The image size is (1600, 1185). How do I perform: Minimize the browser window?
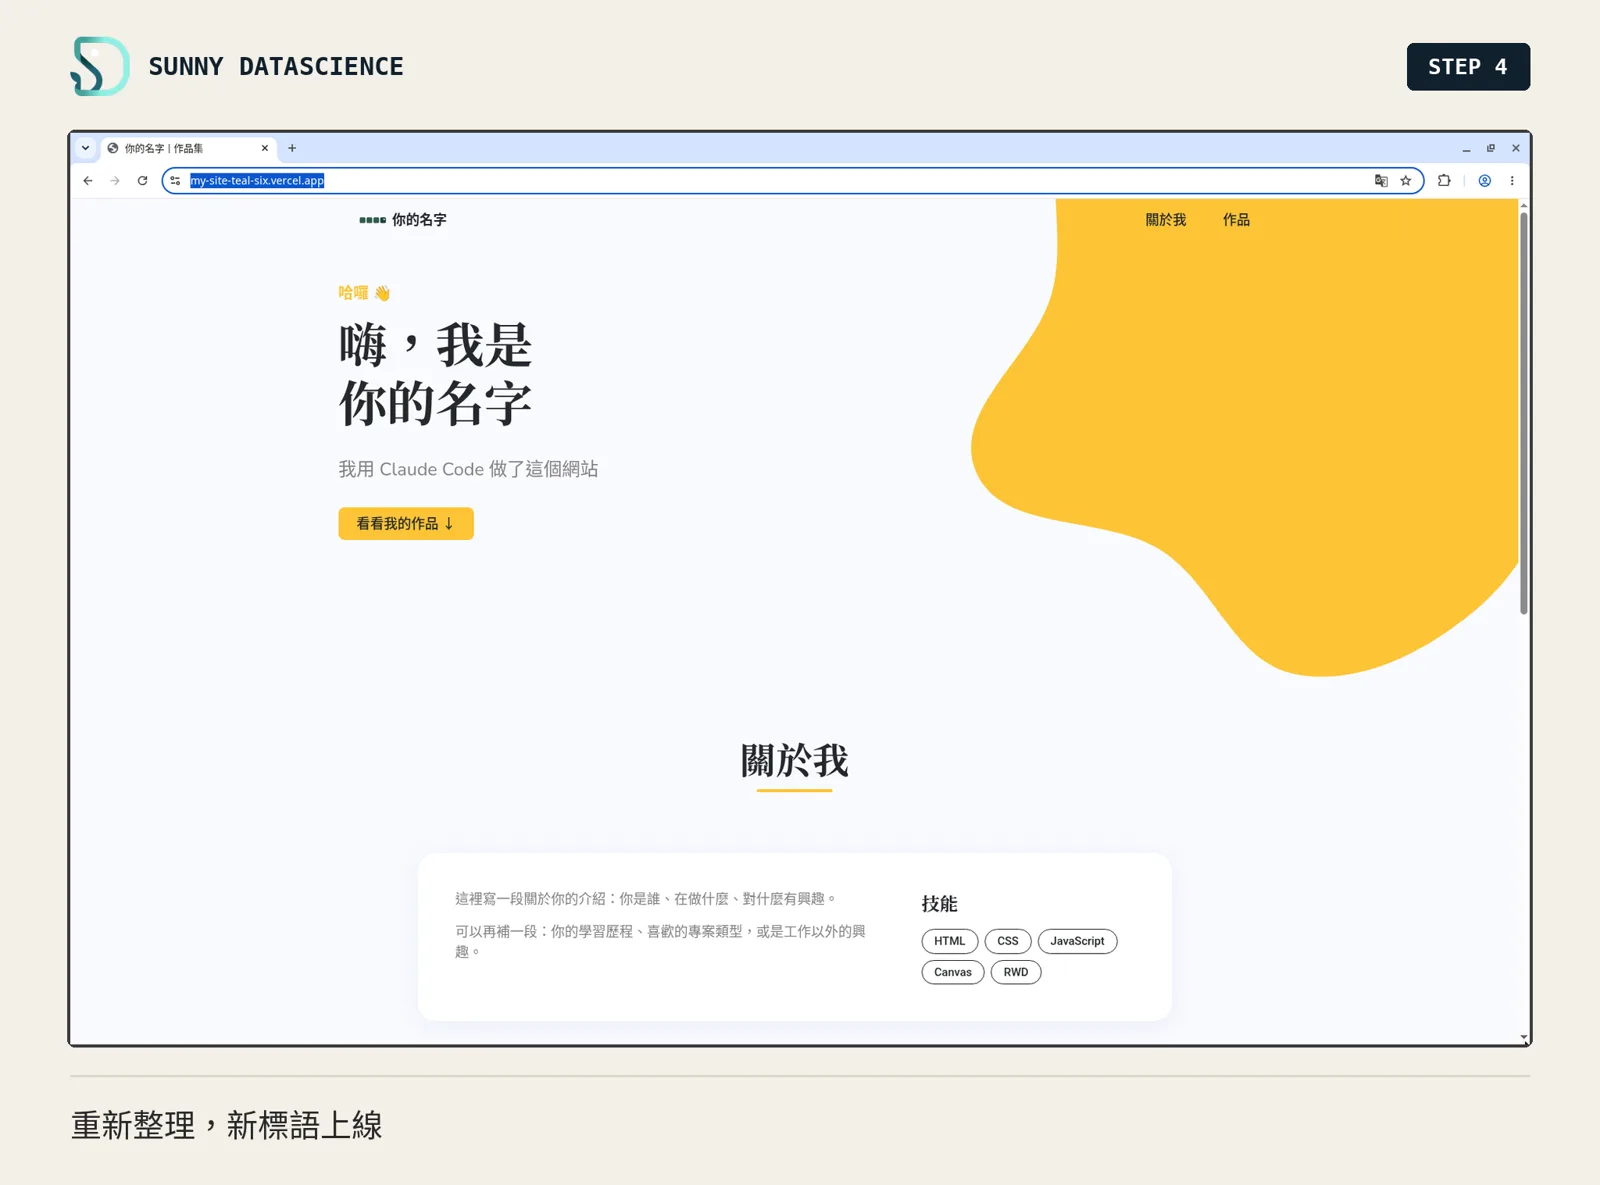1466,148
